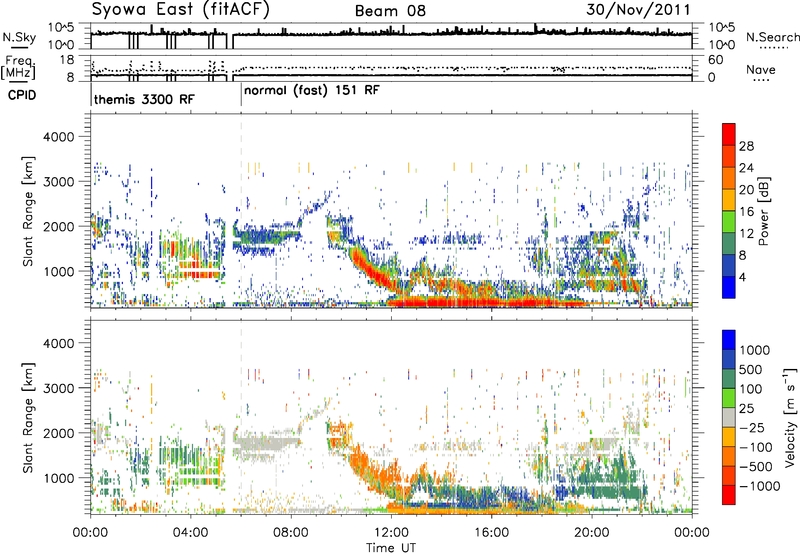Select the 'N.Search' legend label
Screen dimensions: 800x554
tap(772, 37)
